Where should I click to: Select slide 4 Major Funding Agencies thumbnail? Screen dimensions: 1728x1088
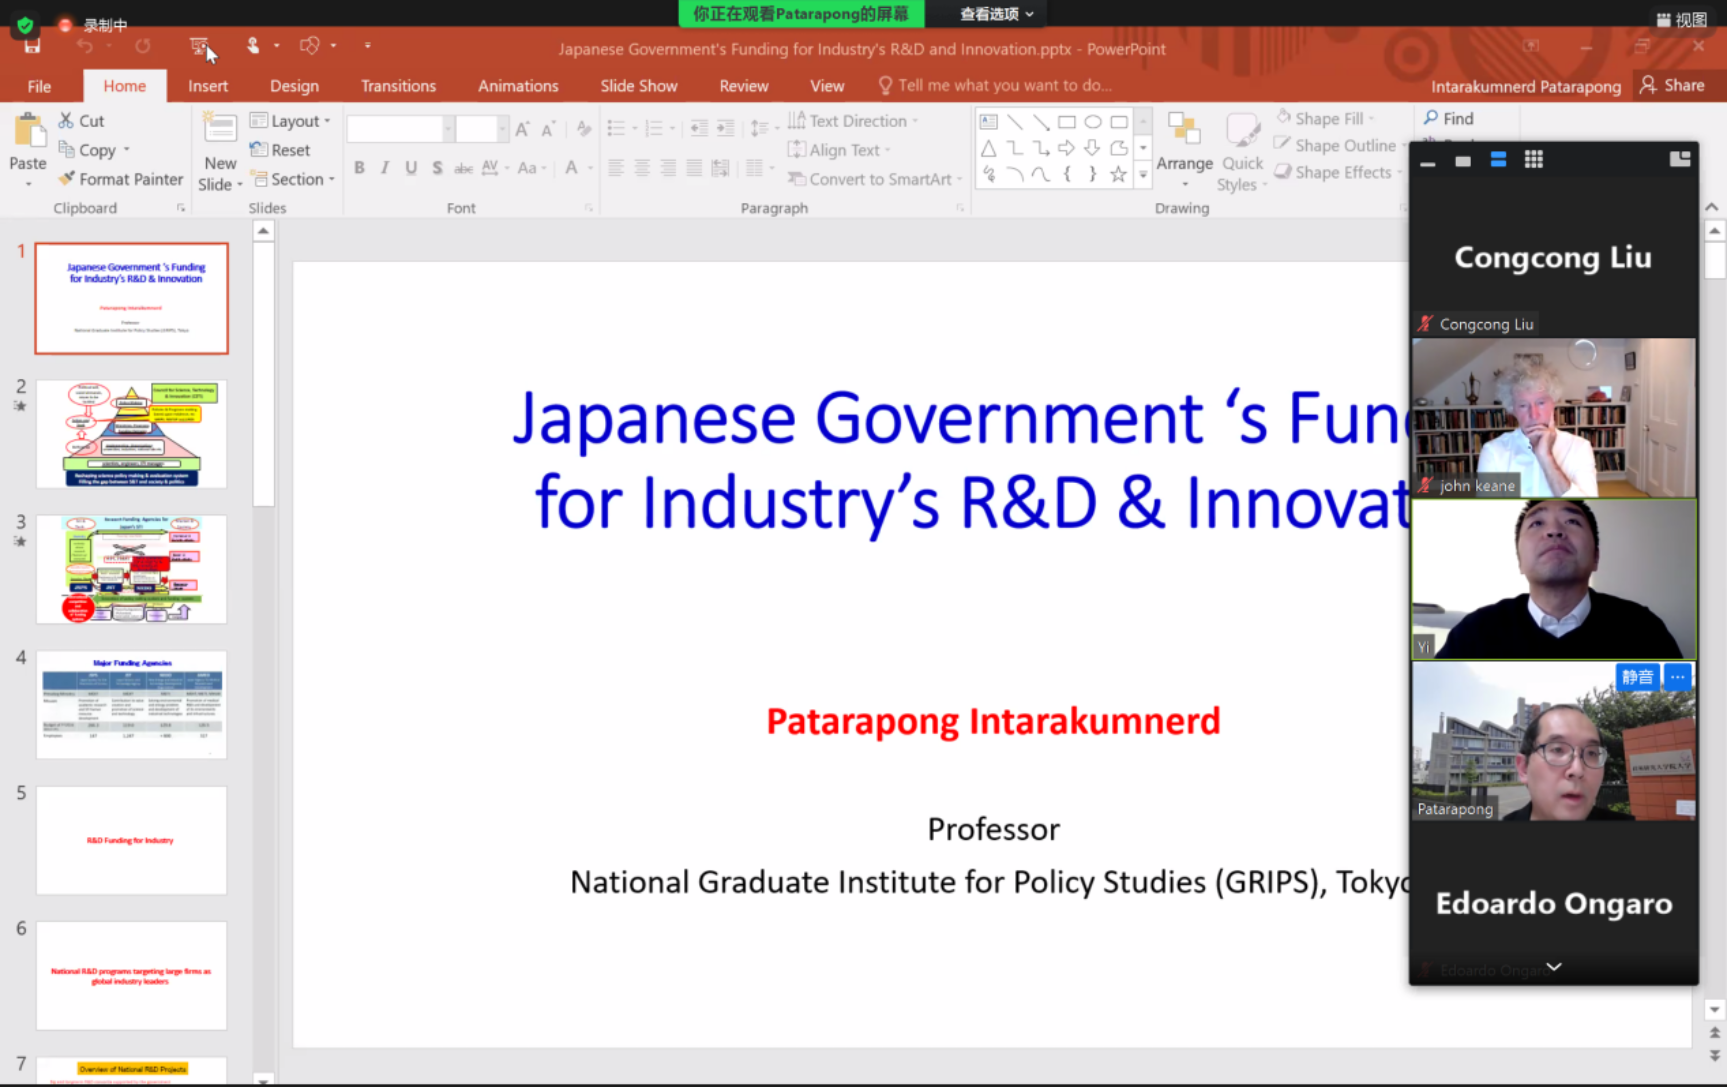pyautogui.click(x=132, y=704)
